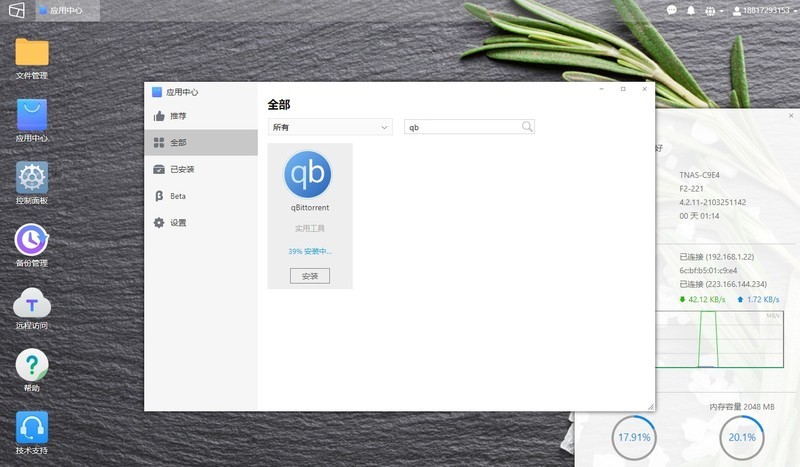The height and width of the screenshot is (467, 800).
Task: Click the 17.91% usage gauge
Action: click(x=634, y=437)
